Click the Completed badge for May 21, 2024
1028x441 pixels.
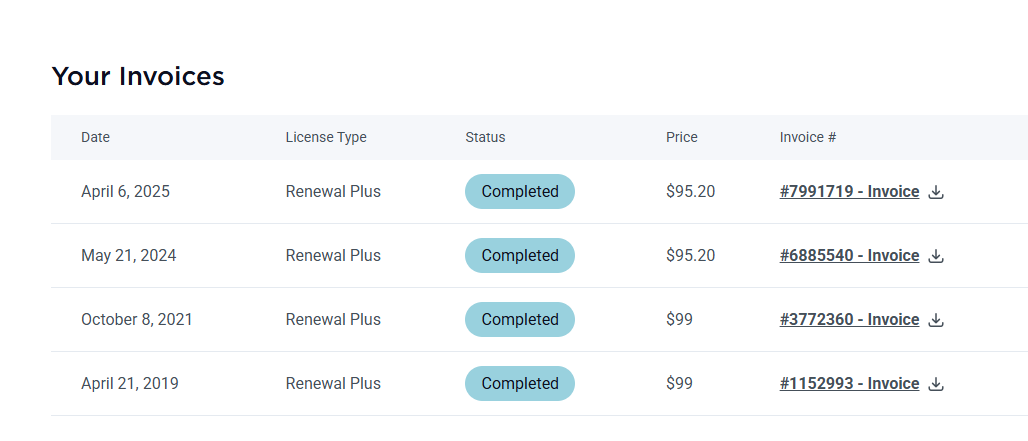(520, 256)
